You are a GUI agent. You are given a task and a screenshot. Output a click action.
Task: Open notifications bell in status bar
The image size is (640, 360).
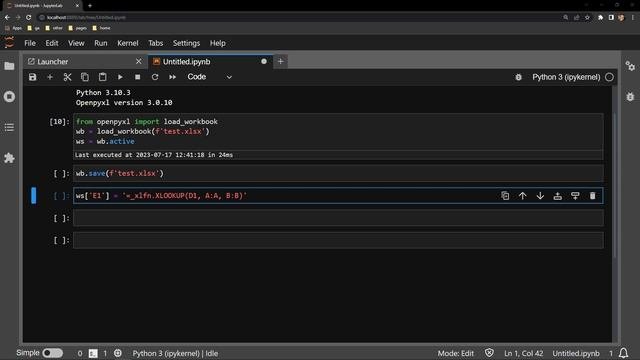pos(623,353)
